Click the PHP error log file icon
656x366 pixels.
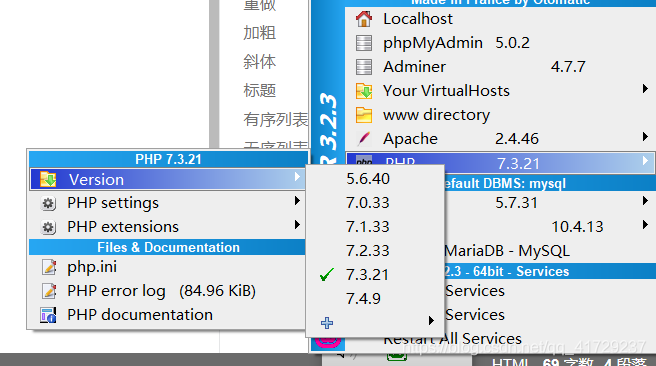(49, 291)
